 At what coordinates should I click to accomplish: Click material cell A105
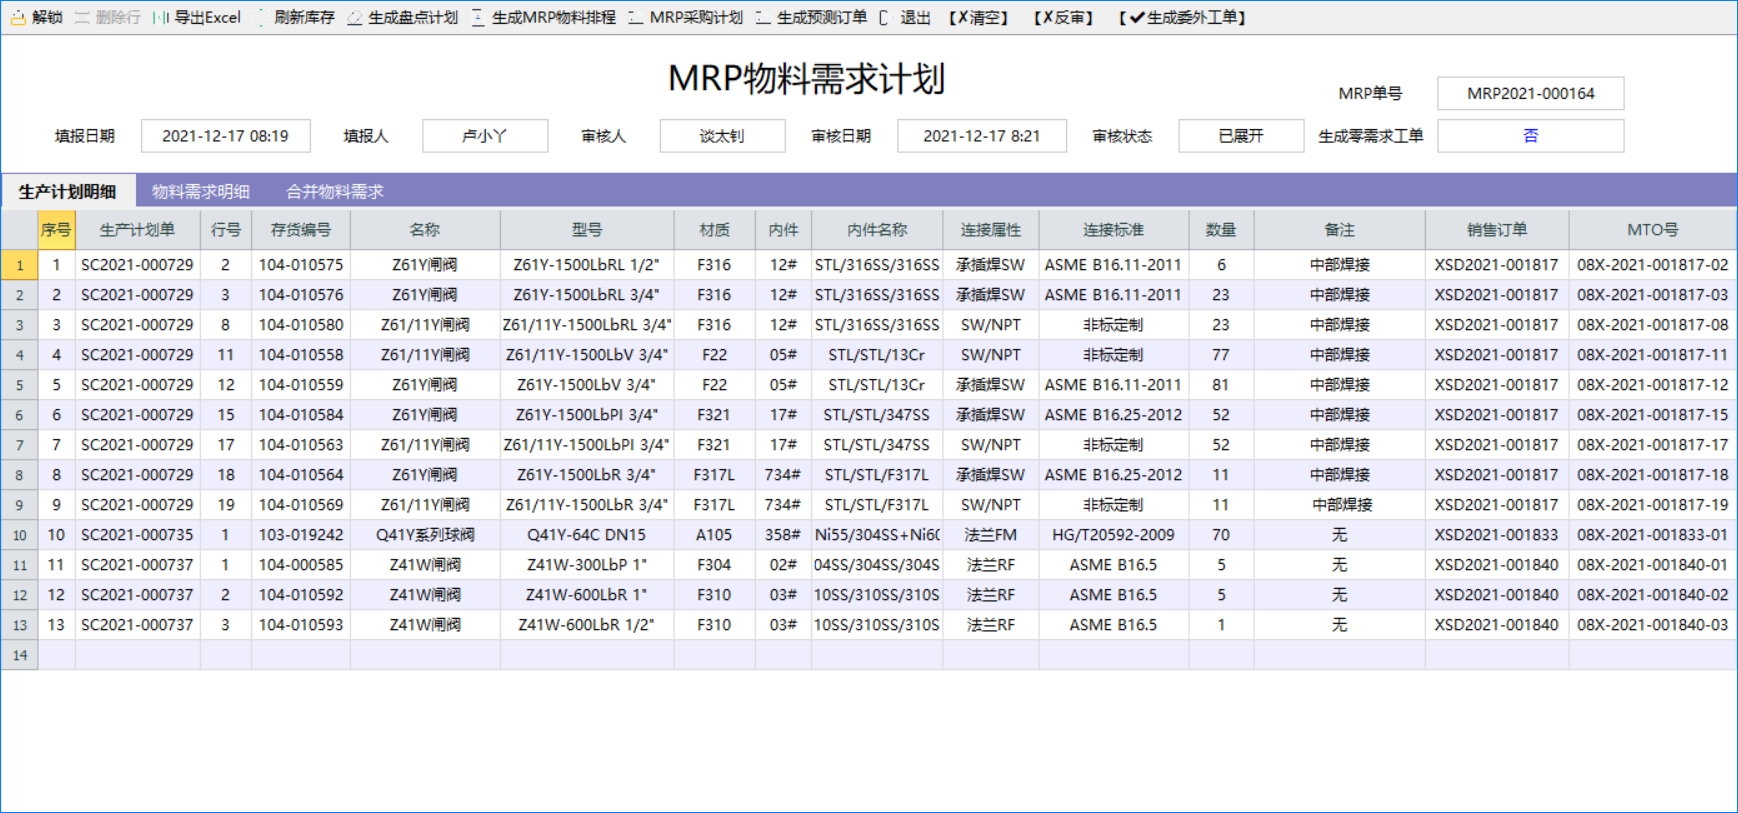coord(714,535)
